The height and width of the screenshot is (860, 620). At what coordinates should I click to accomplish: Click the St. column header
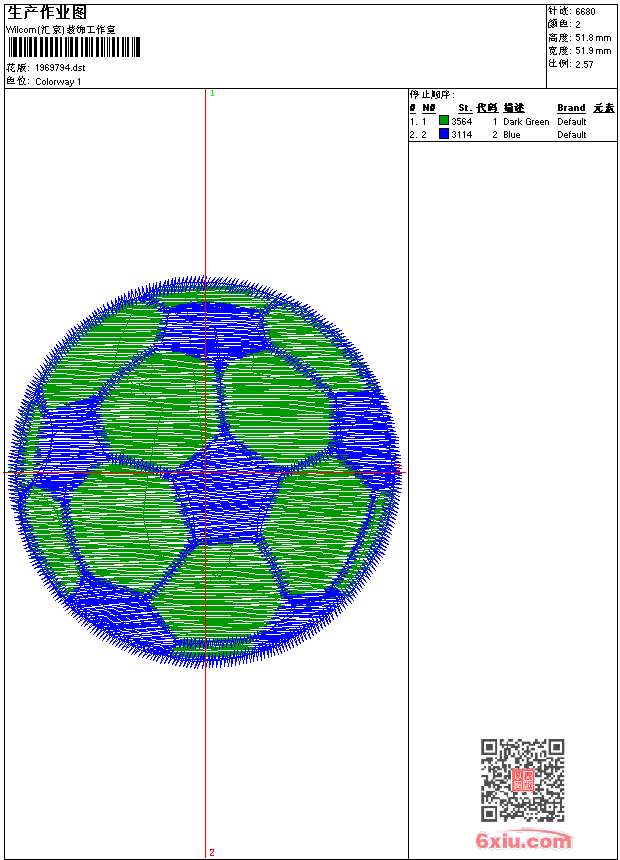[x=464, y=108]
